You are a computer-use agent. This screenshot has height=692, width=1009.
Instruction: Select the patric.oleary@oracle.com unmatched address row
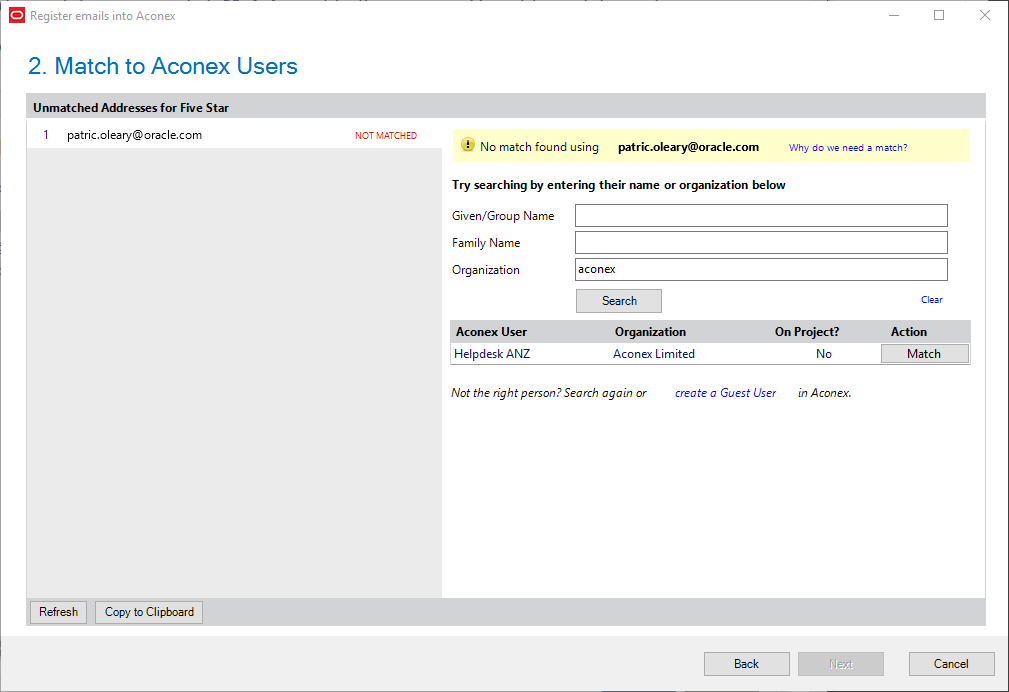coord(234,135)
